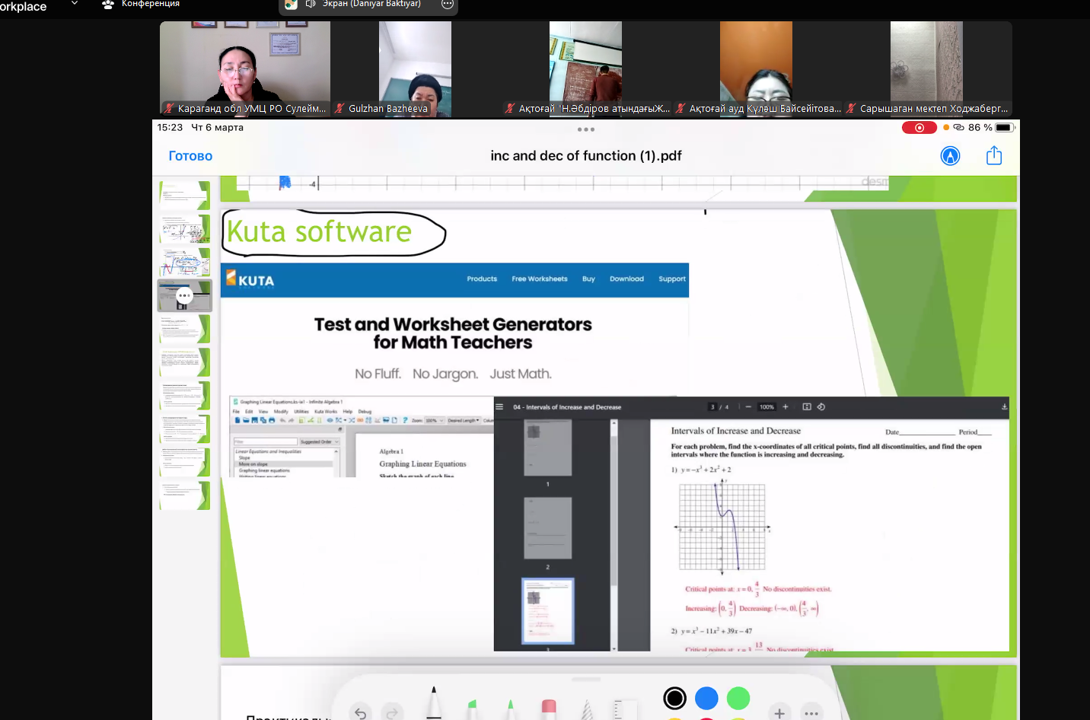
Task: Open screen share options ellipsis menu
Action: tap(447, 5)
